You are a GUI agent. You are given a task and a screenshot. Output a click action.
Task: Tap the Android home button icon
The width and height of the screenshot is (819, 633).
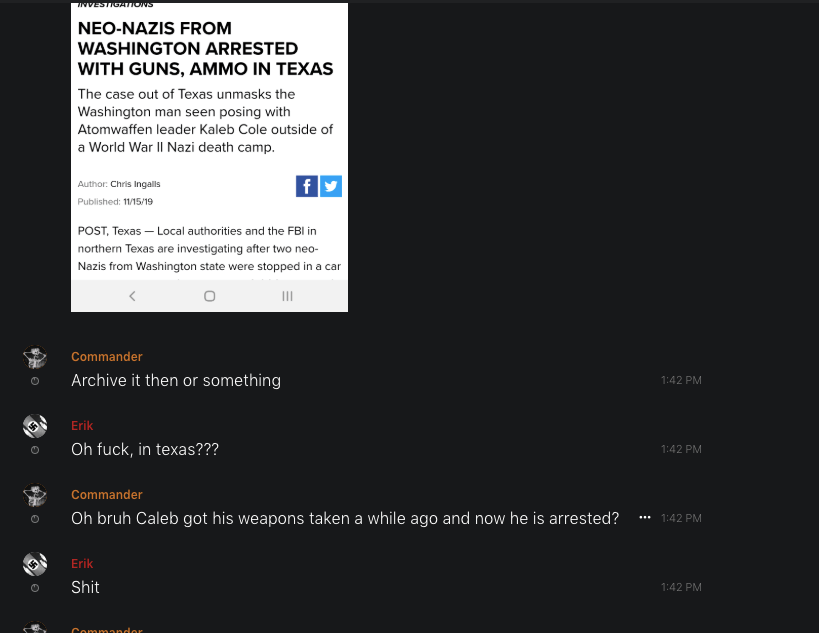[209, 296]
